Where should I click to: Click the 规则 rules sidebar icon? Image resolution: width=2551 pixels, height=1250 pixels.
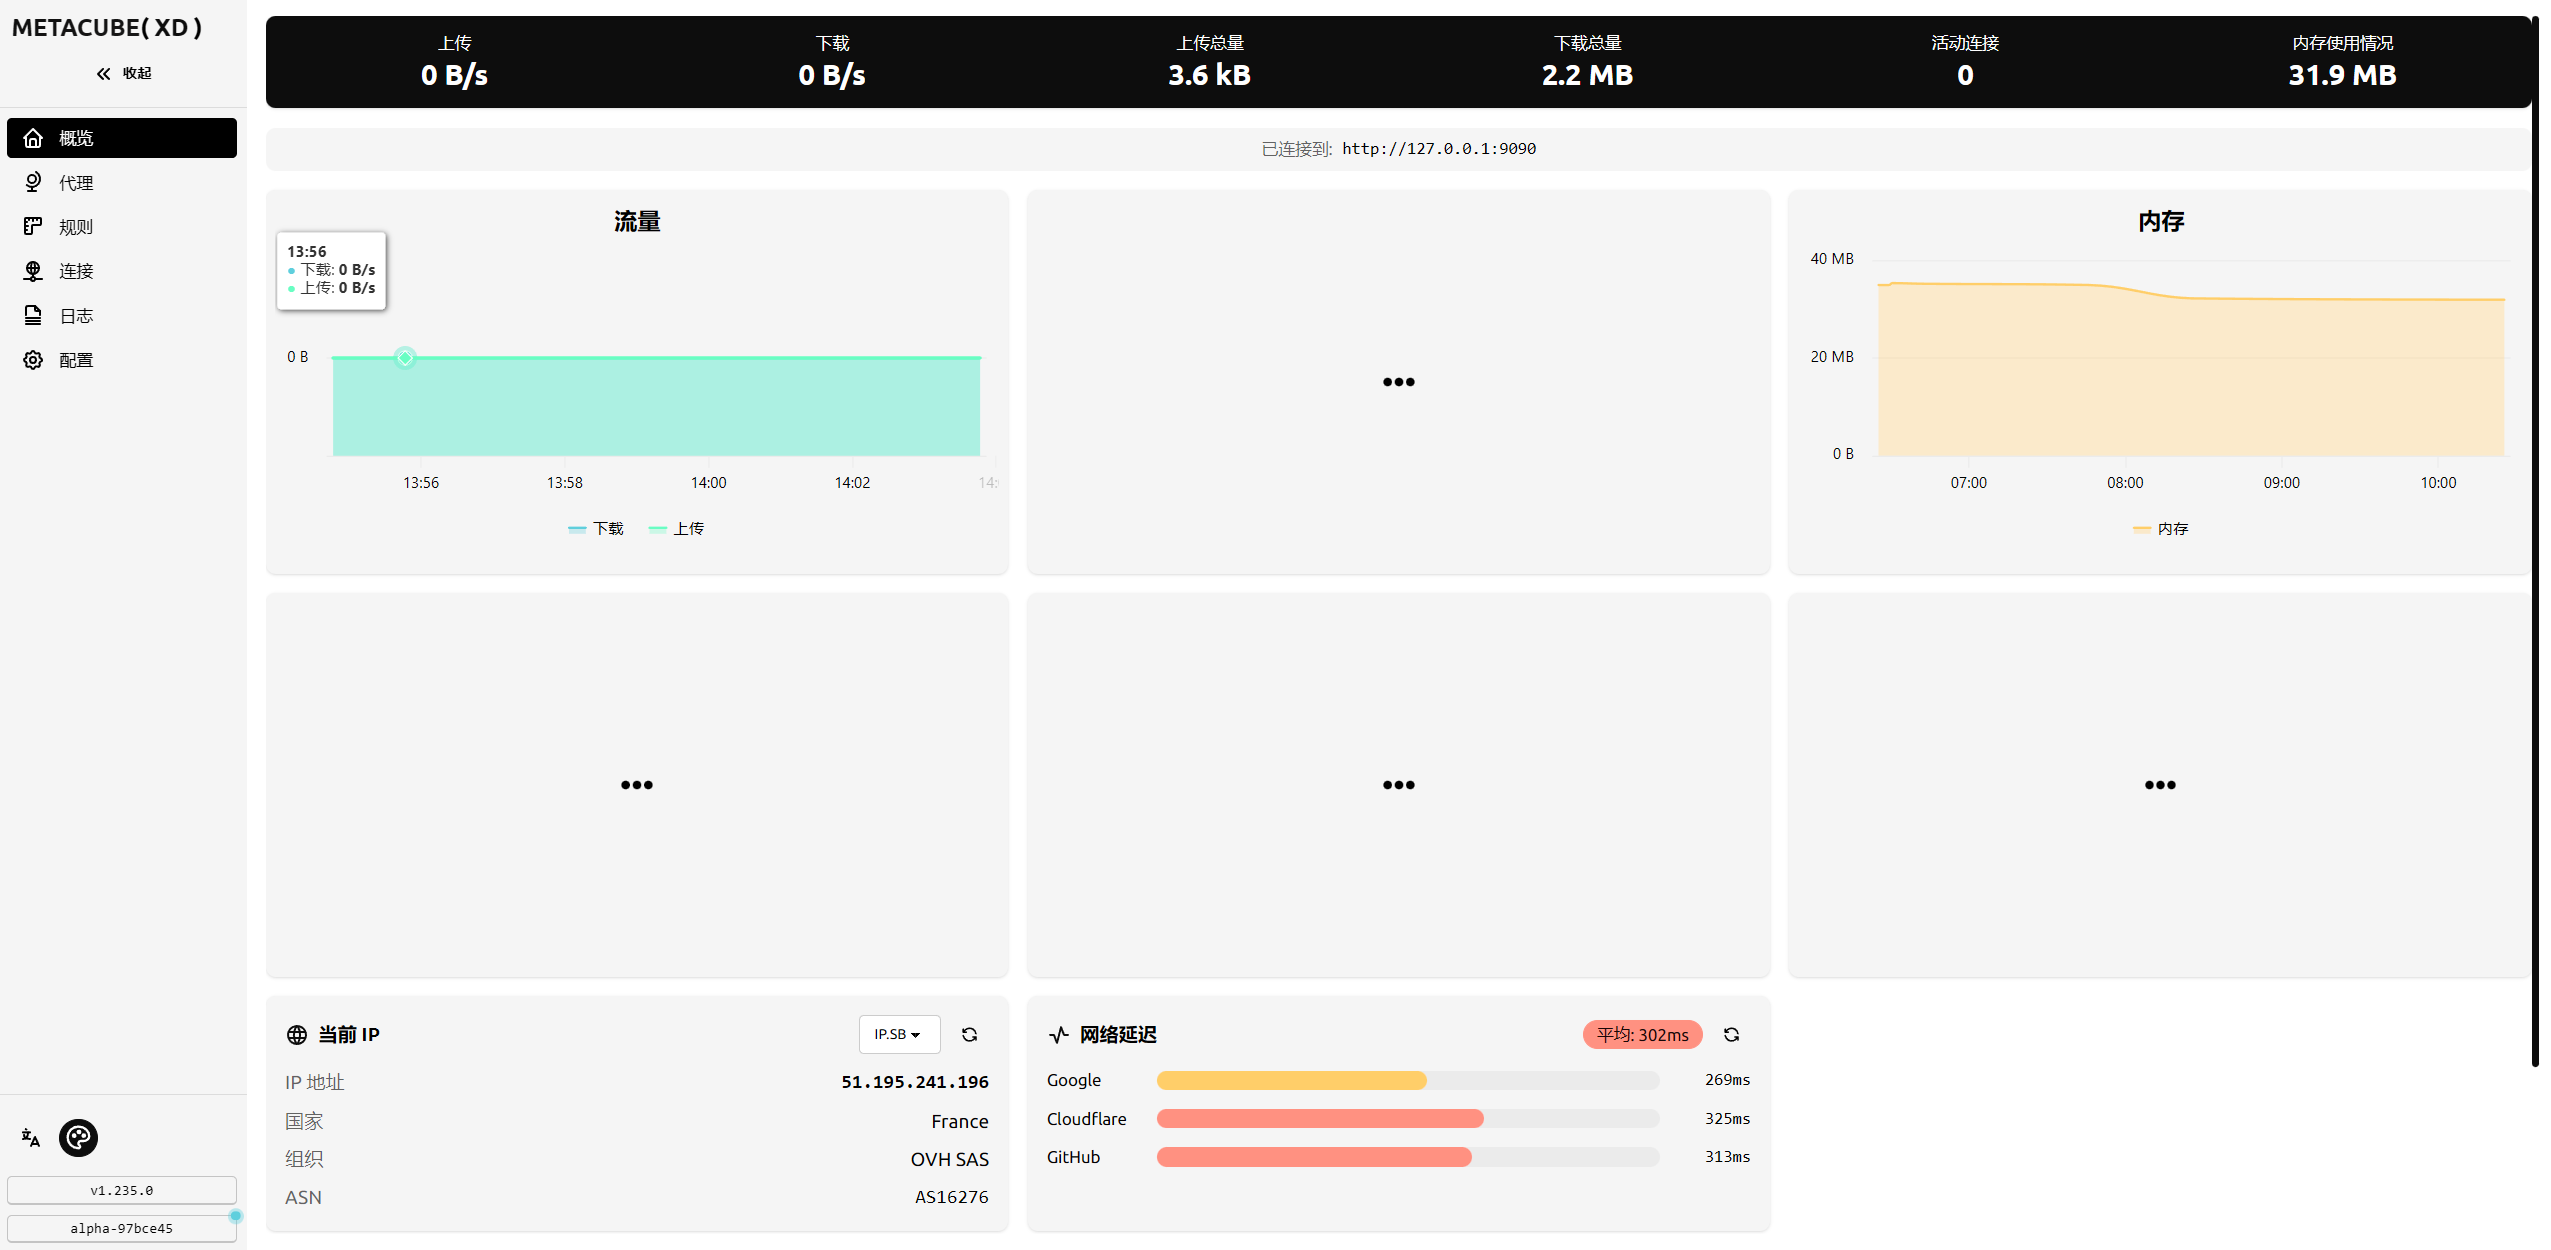pyautogui.click(x=33, y=227)
